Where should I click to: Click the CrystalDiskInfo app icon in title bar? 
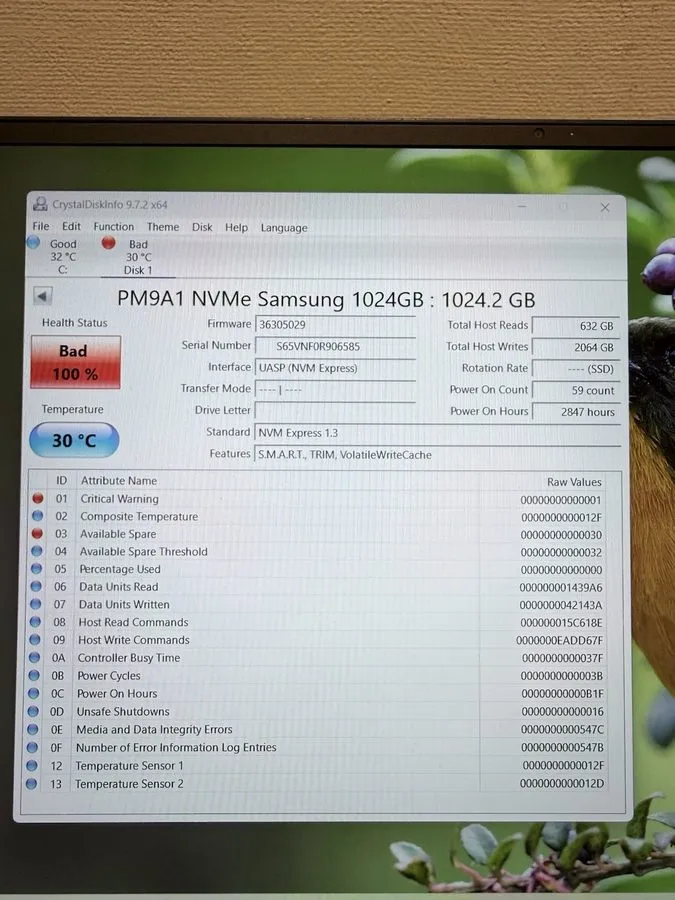click(x=40, y=204)
